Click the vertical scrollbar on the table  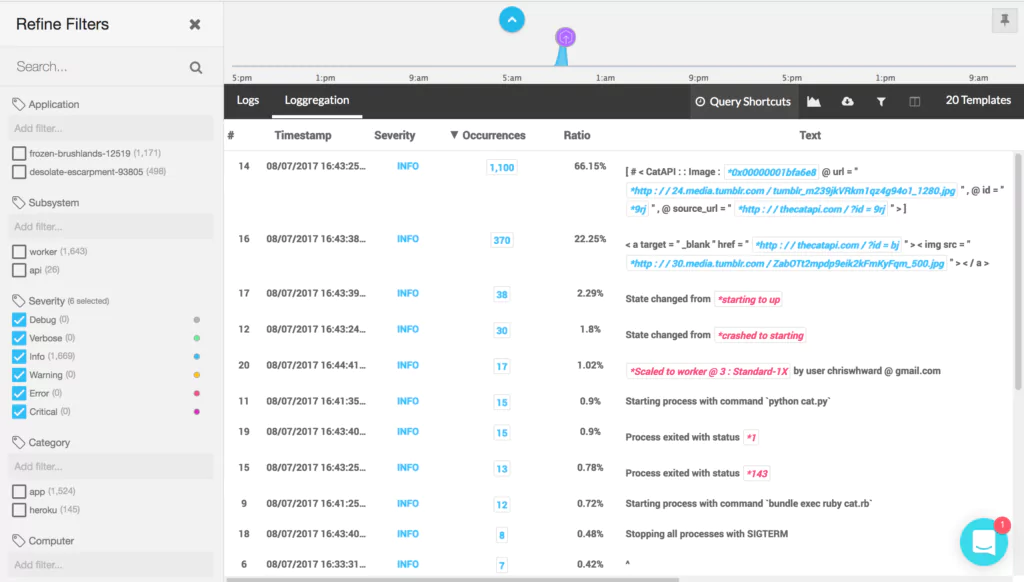(1018, 271)
